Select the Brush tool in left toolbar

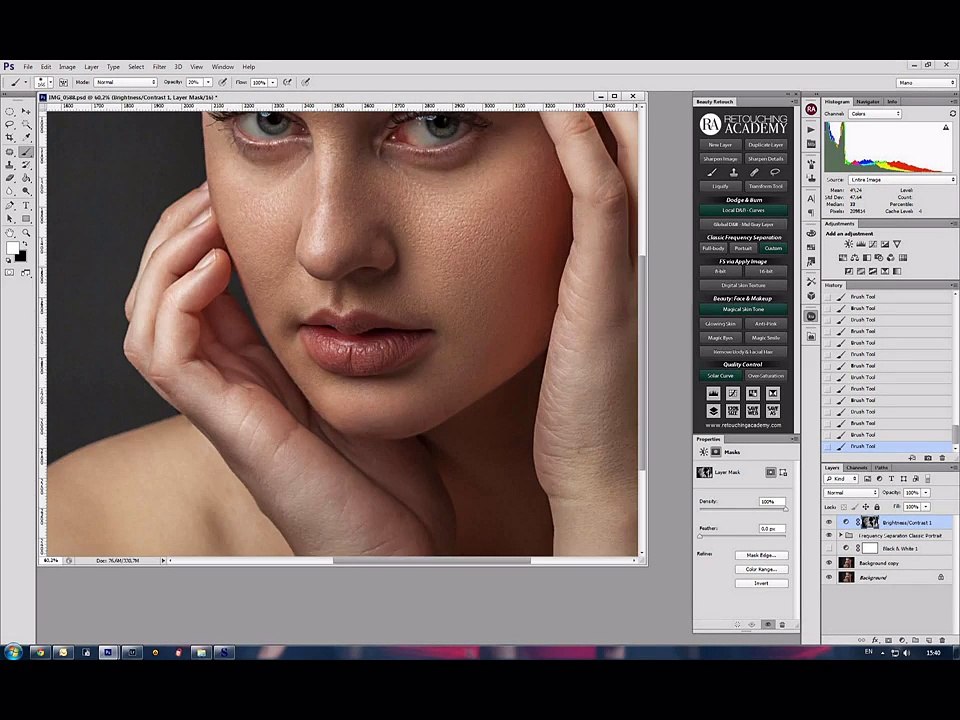(x=26, y=152)
